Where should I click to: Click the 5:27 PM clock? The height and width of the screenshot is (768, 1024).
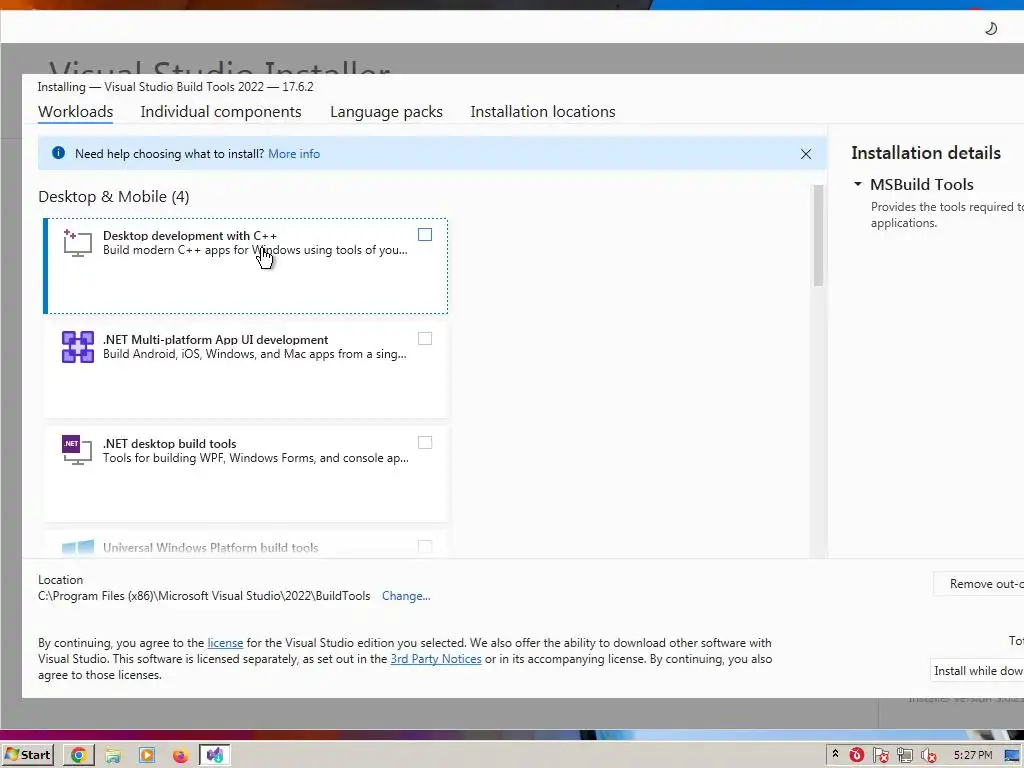972,755
